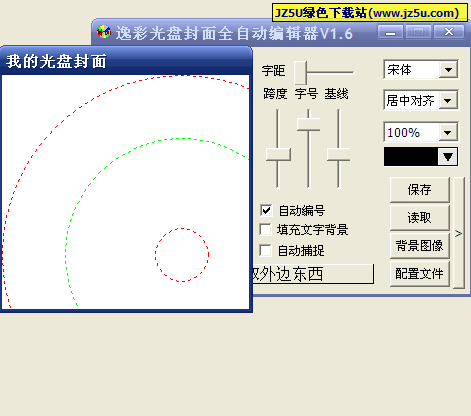Open the 100% zoom dropdown
The width and height of the screenshot is (471, 416).
448,132
